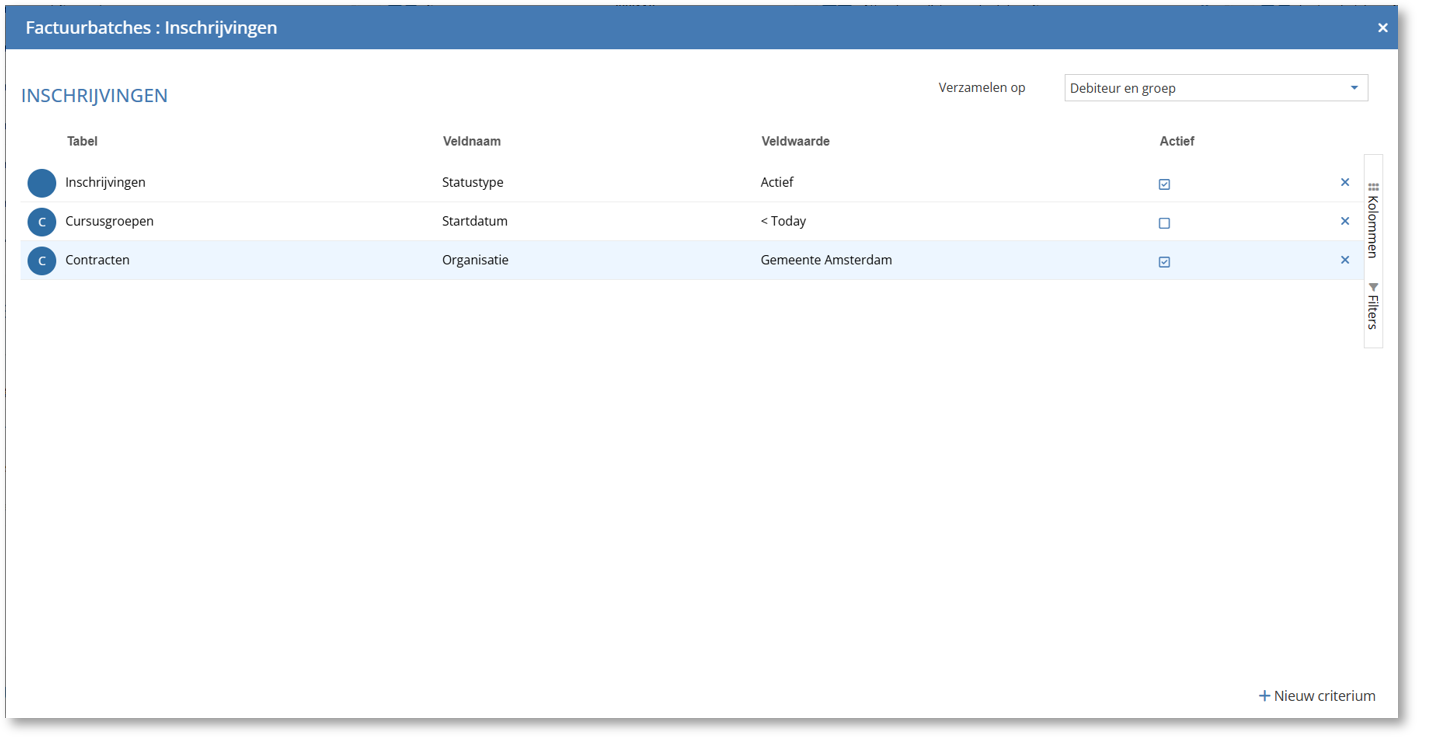Expand the Kolommen side panel

[1373, 220]
